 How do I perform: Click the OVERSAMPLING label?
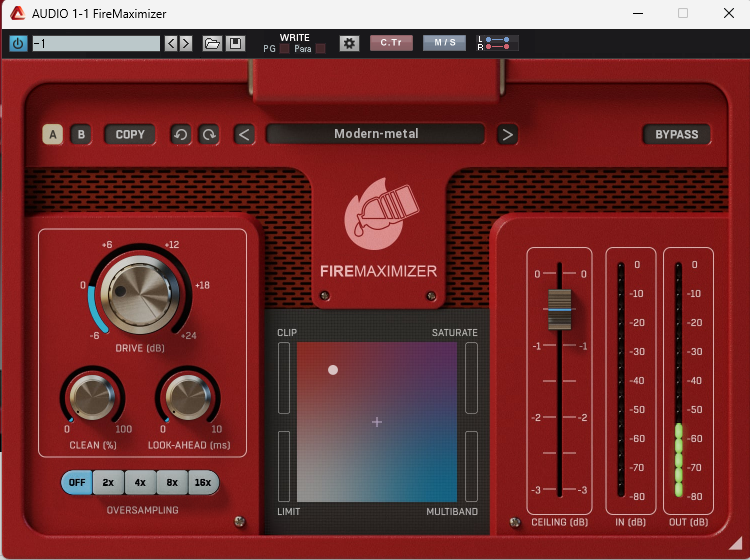point(142,510)
